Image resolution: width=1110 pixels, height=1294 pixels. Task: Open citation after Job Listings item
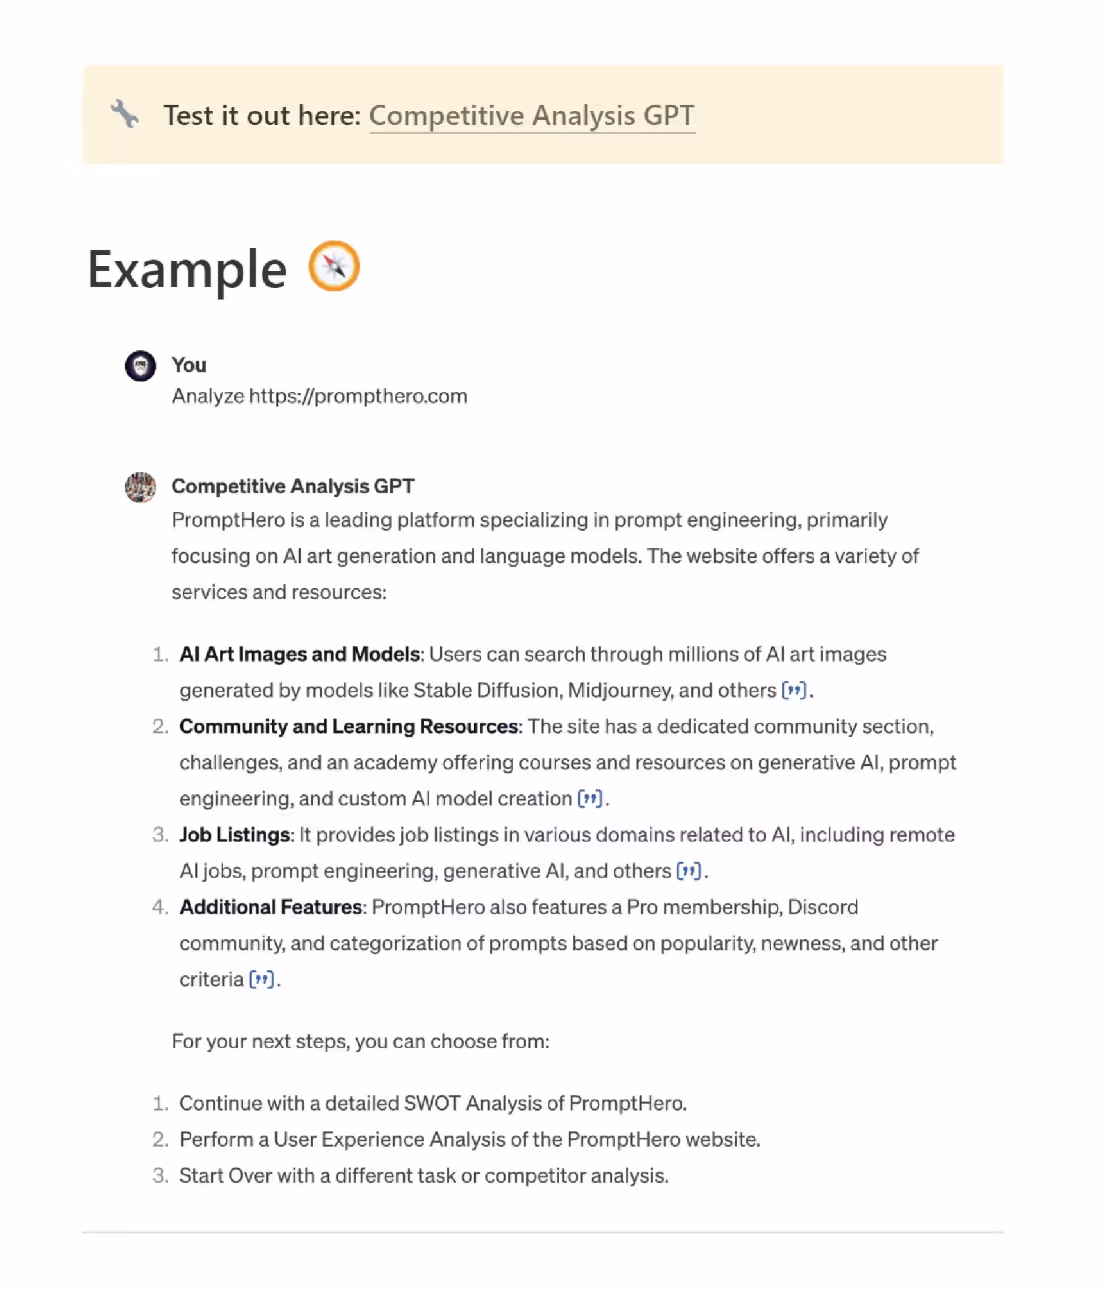coord(689,871)
